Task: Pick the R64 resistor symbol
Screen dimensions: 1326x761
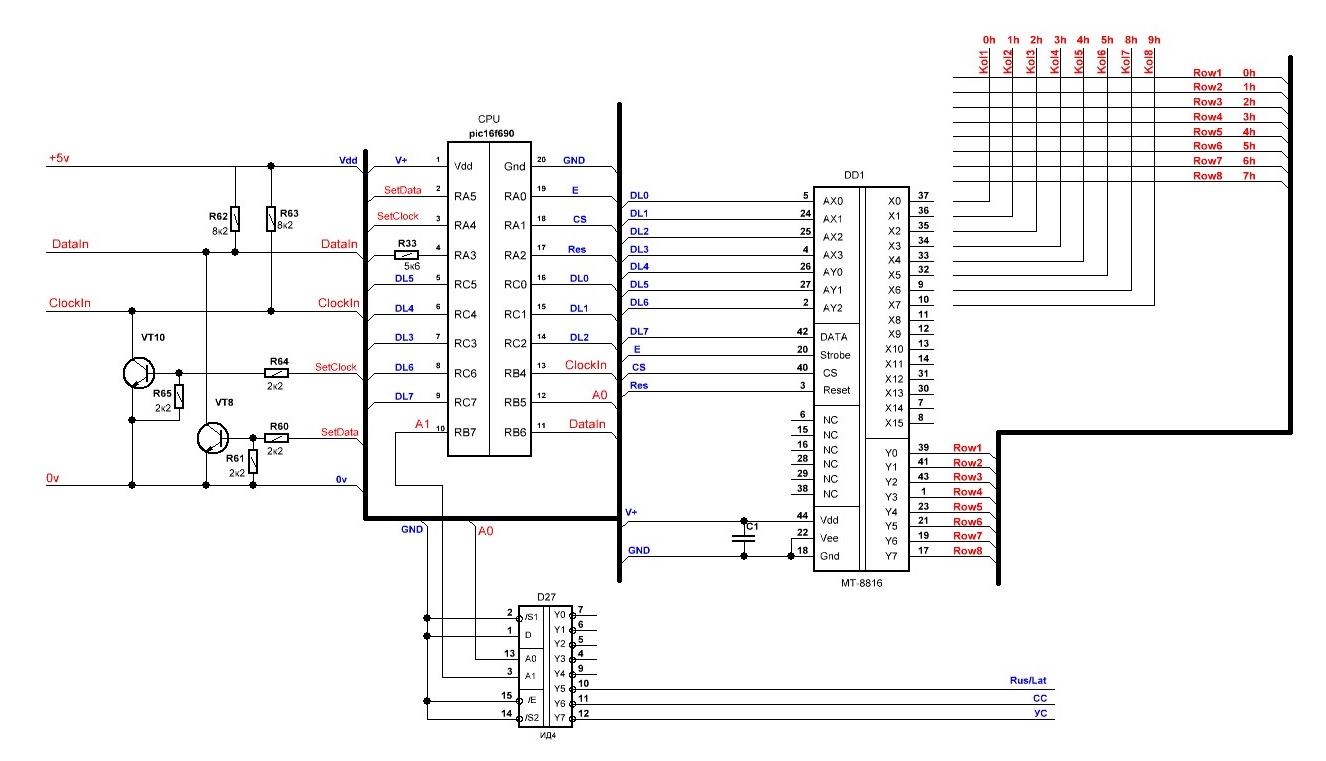Action: [277, 372]
